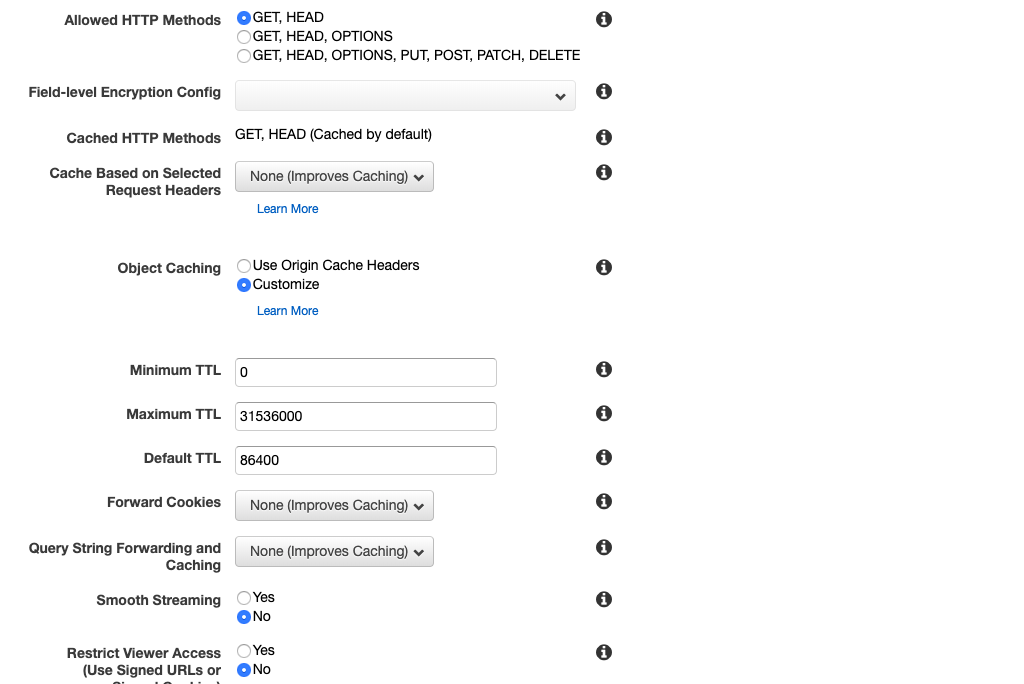Screen dimensions: 1024x684
Task: Click info icon for Allowed HTTP Methods
Action: click(604, 19)
